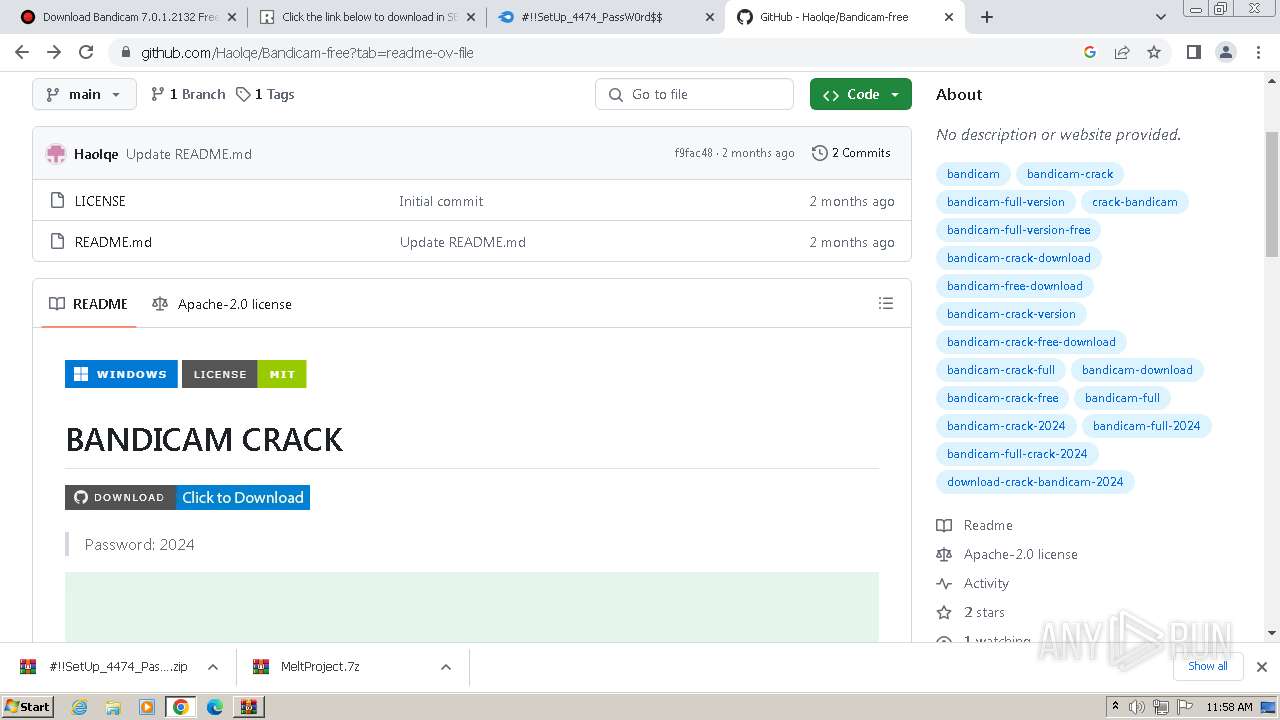Click the License MIT badge
This screenshot has height=720, width=1280.
[244, 374]
